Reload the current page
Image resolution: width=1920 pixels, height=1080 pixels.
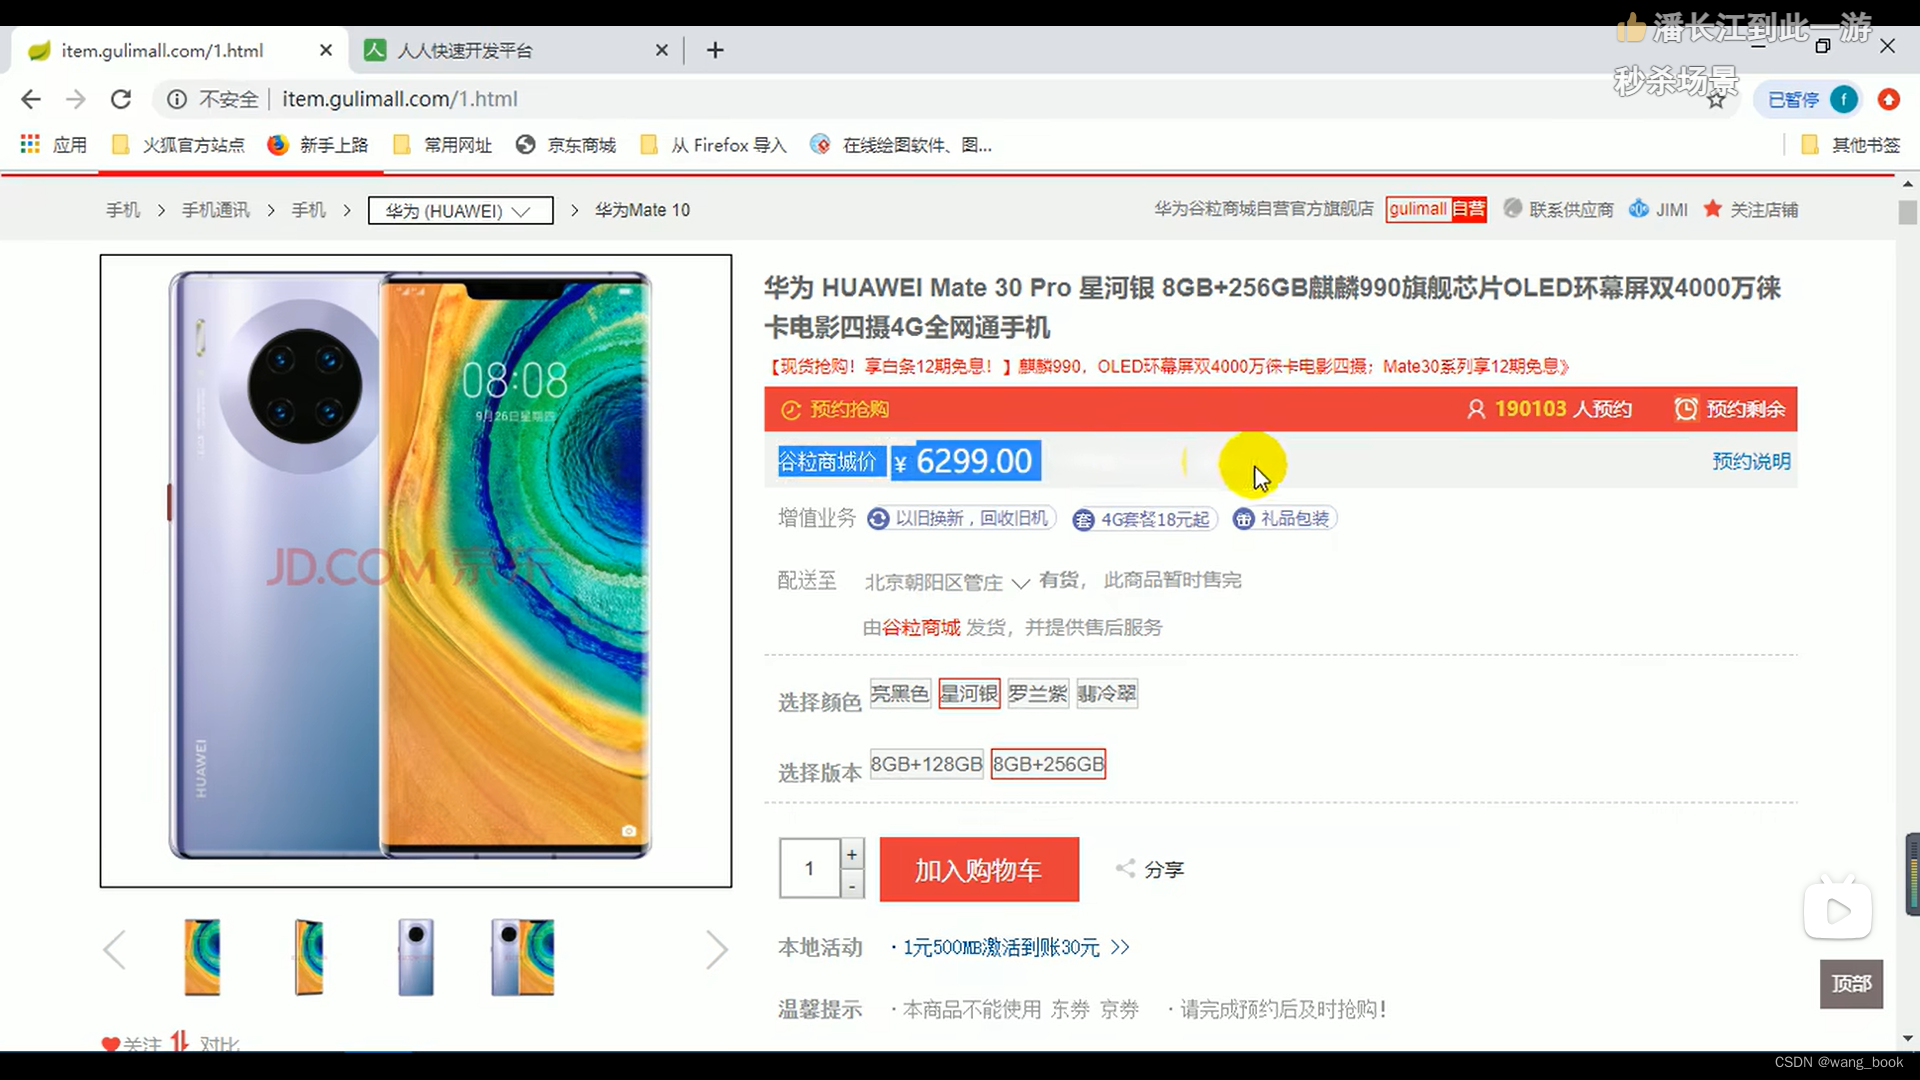click(121, 99)
